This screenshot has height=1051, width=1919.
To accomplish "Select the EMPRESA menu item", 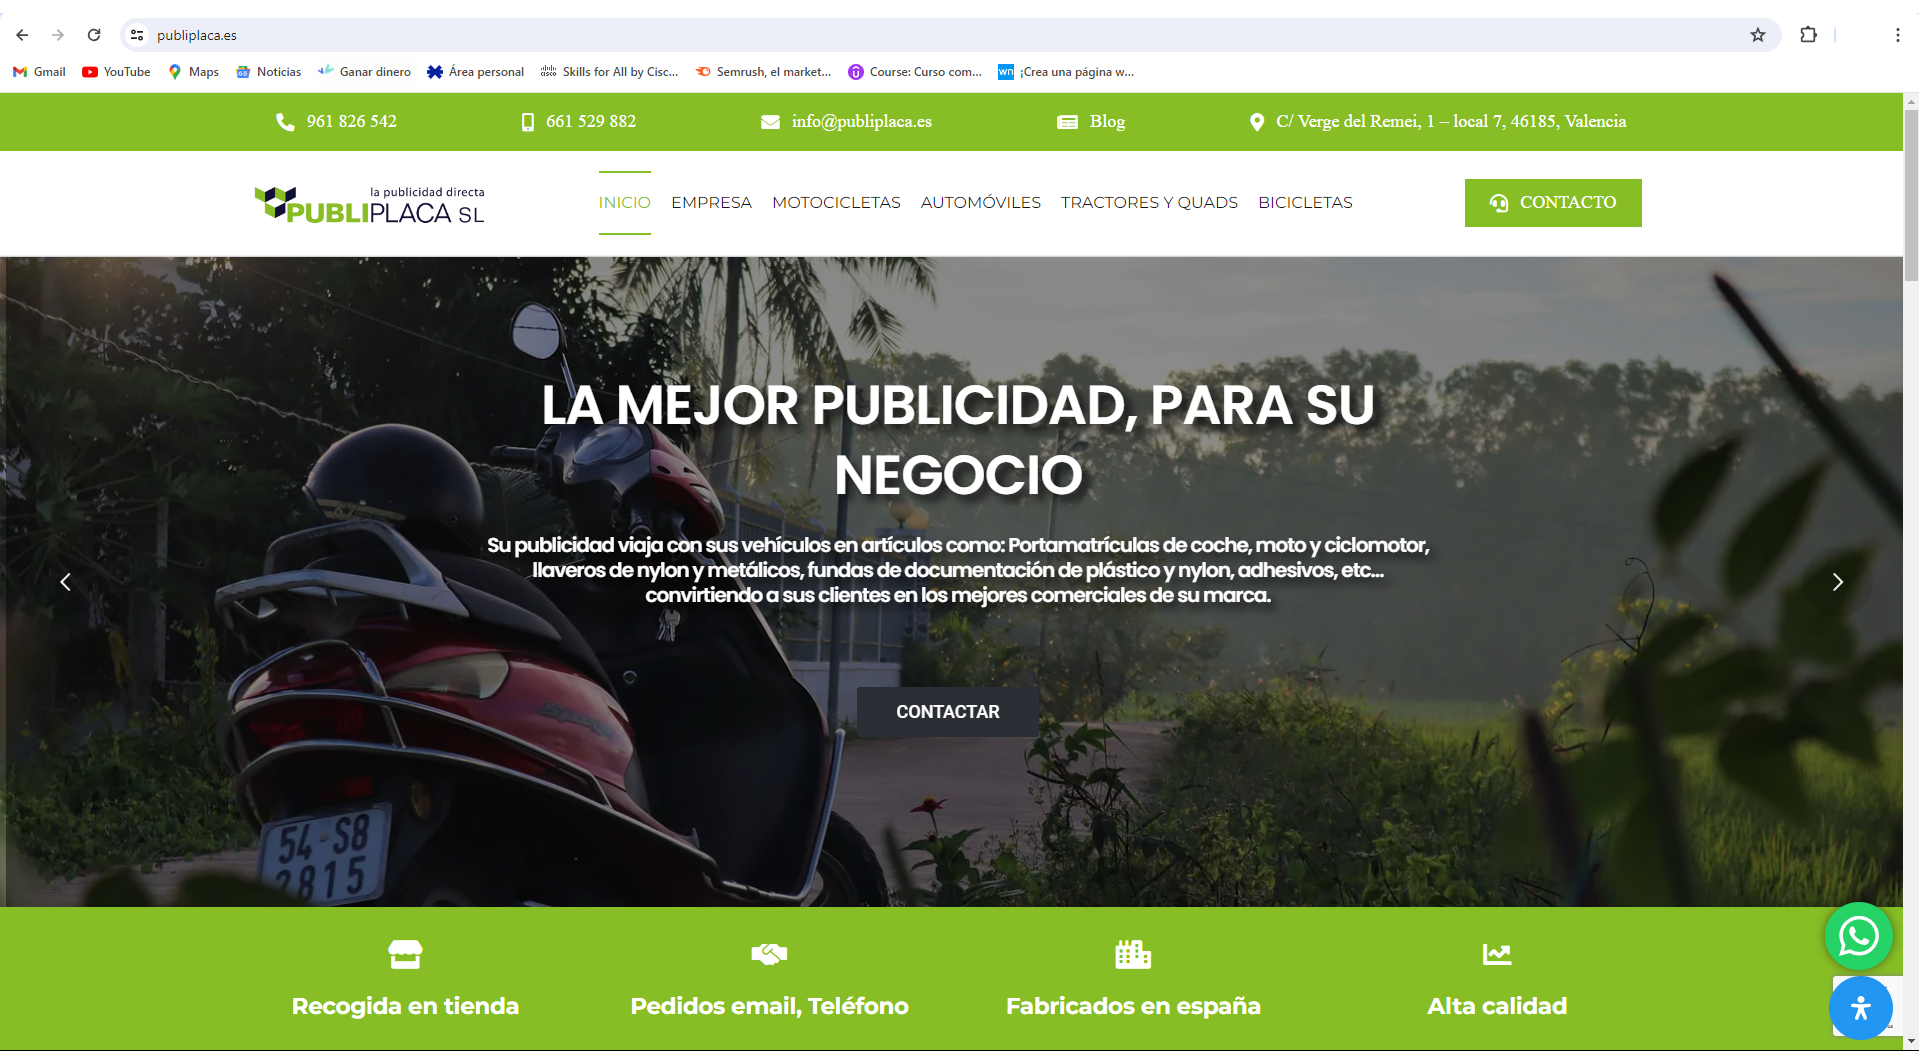I will pyautogui.click(x=711, y=202).
